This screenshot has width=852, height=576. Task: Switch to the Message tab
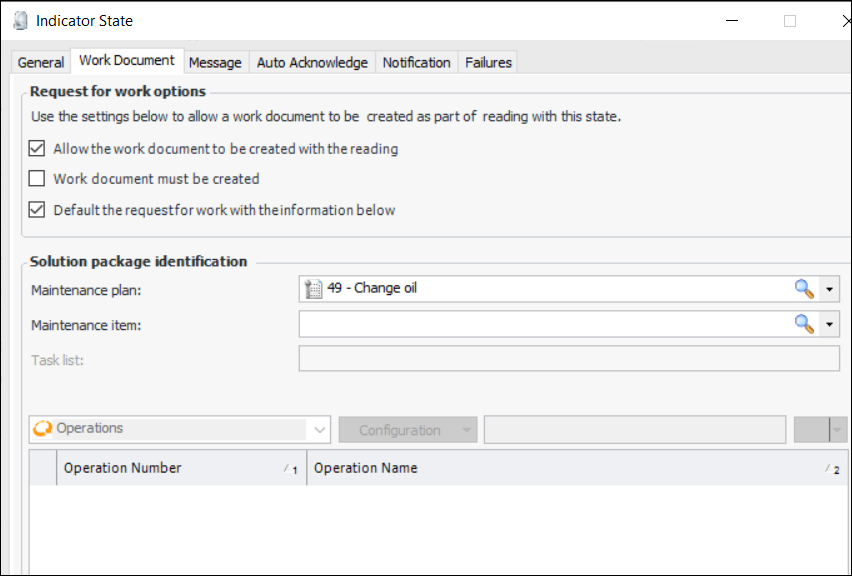[x=215, y=62]
